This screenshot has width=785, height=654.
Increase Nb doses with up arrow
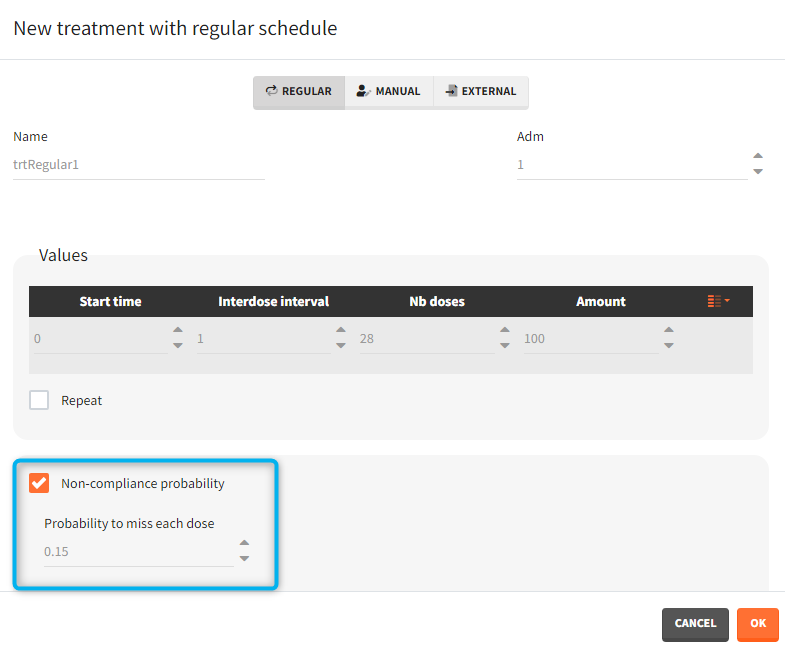[505, 331]
